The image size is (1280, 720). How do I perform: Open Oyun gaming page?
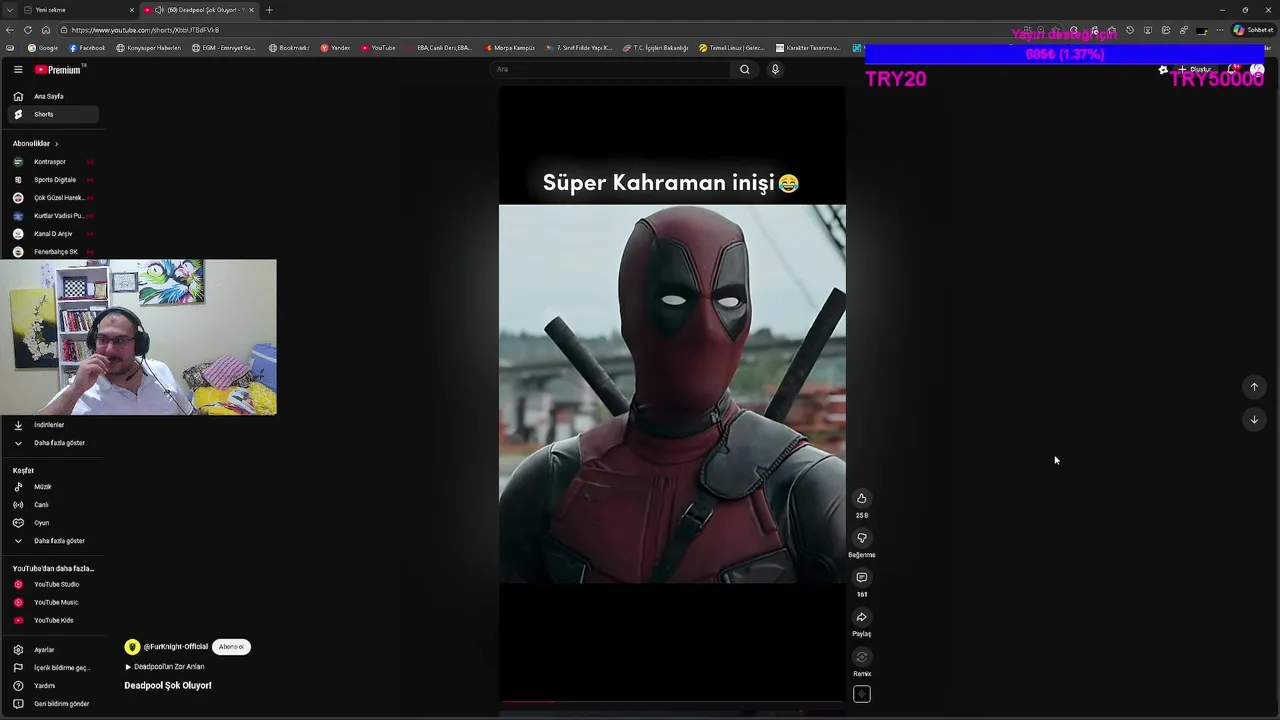[x=52, y=523]
